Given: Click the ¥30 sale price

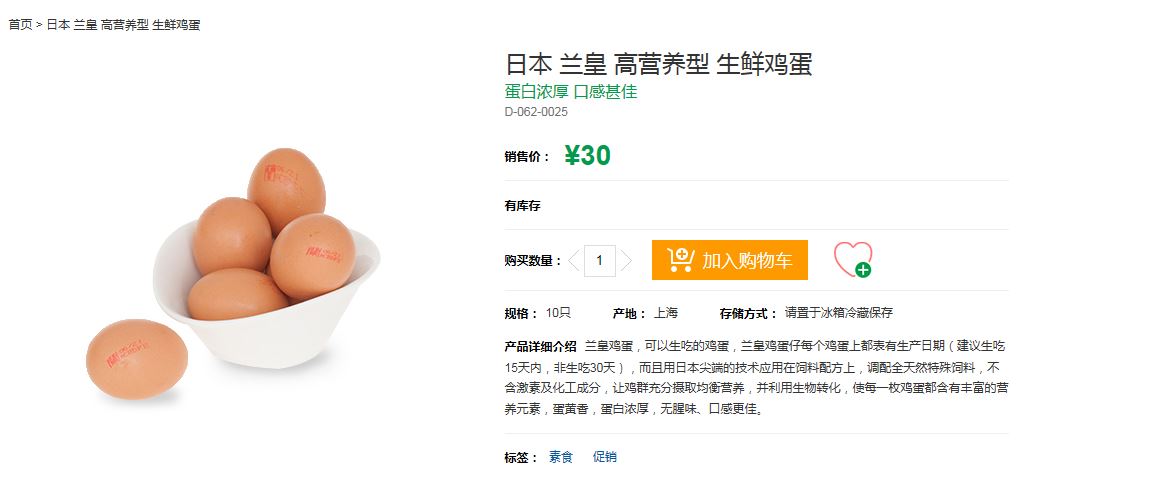Looking at the screenshot, I should [587, 155].
